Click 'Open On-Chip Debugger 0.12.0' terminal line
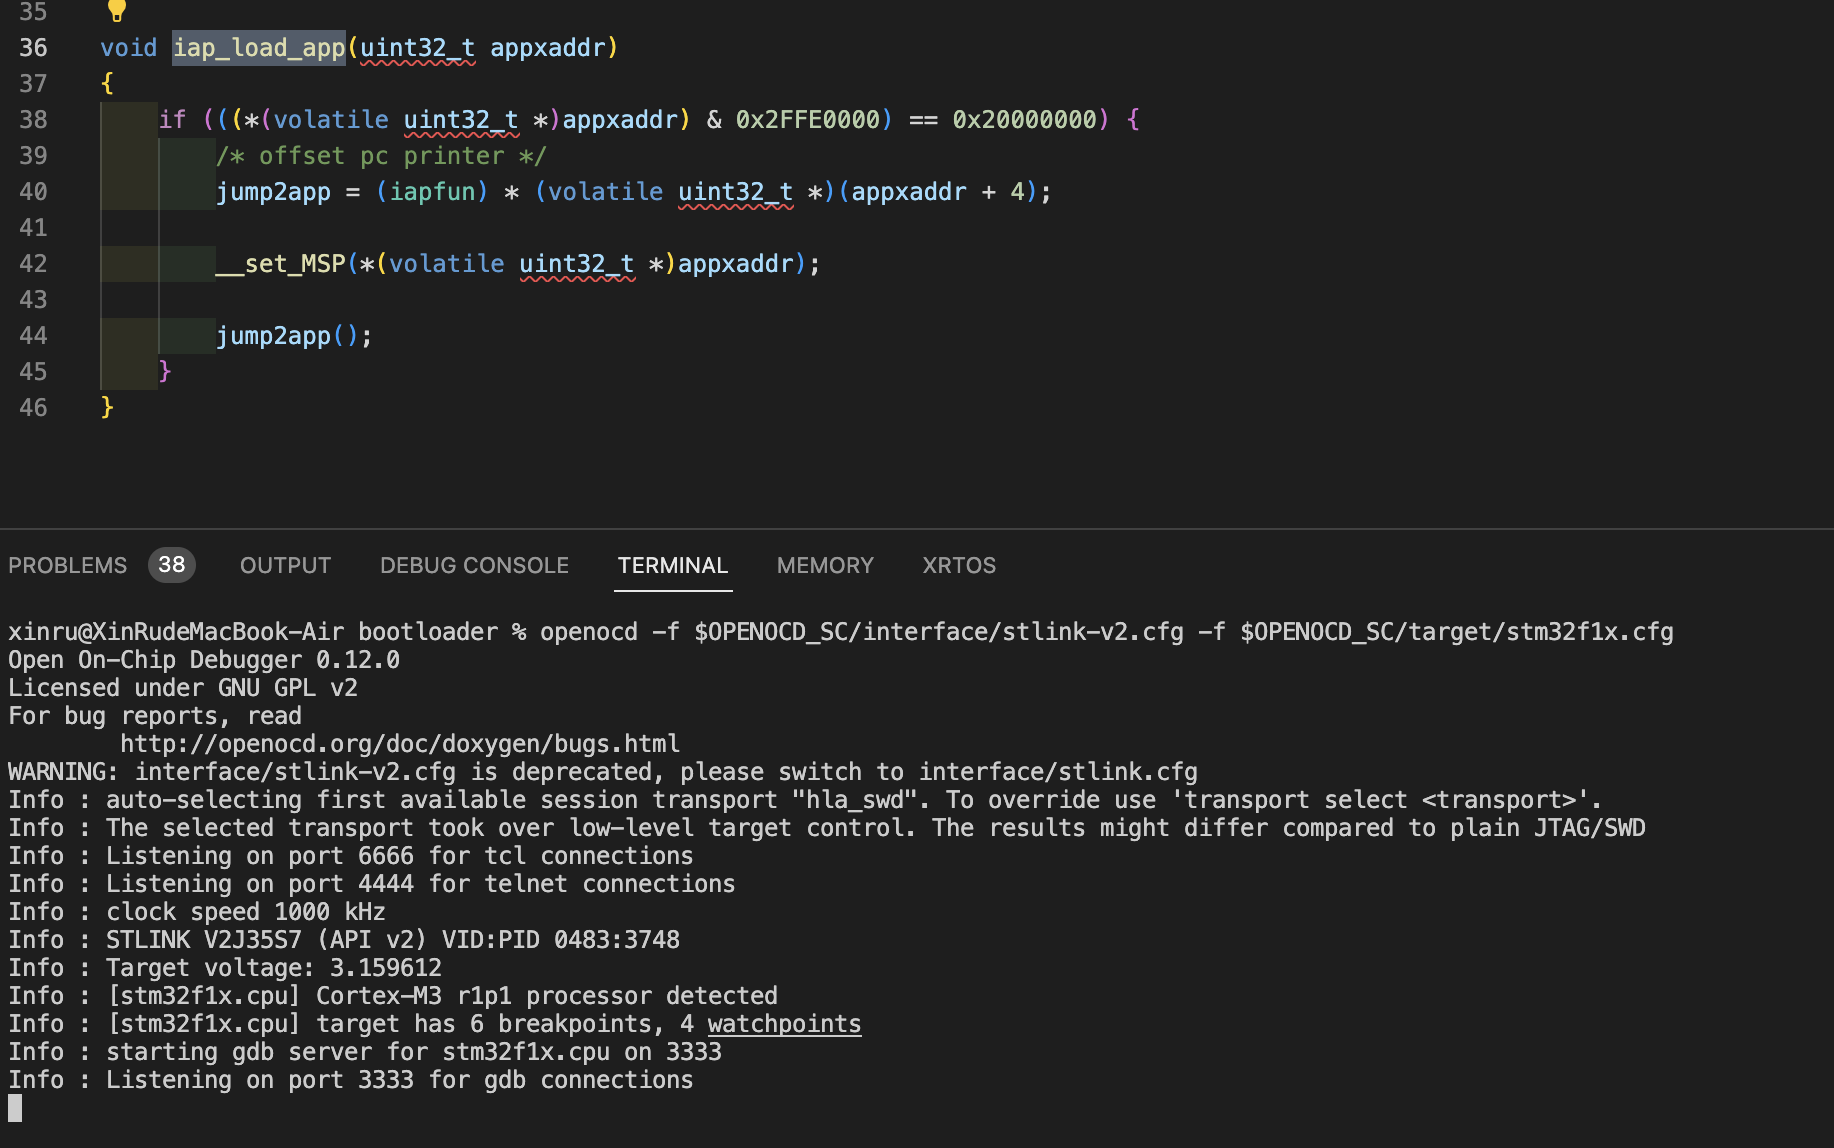Image resolution: width=1834 pixels, height=1148 pixels. click(x=204, y=660)
